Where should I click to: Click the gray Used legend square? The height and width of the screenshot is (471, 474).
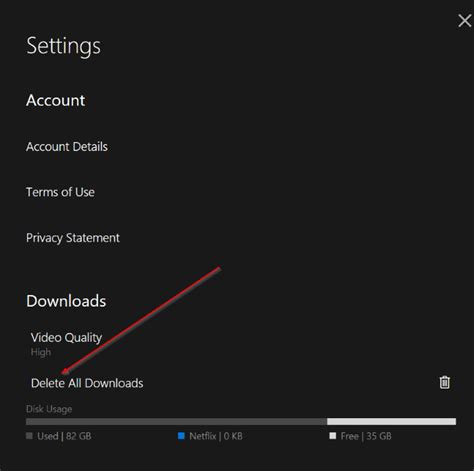click(29, 436)
